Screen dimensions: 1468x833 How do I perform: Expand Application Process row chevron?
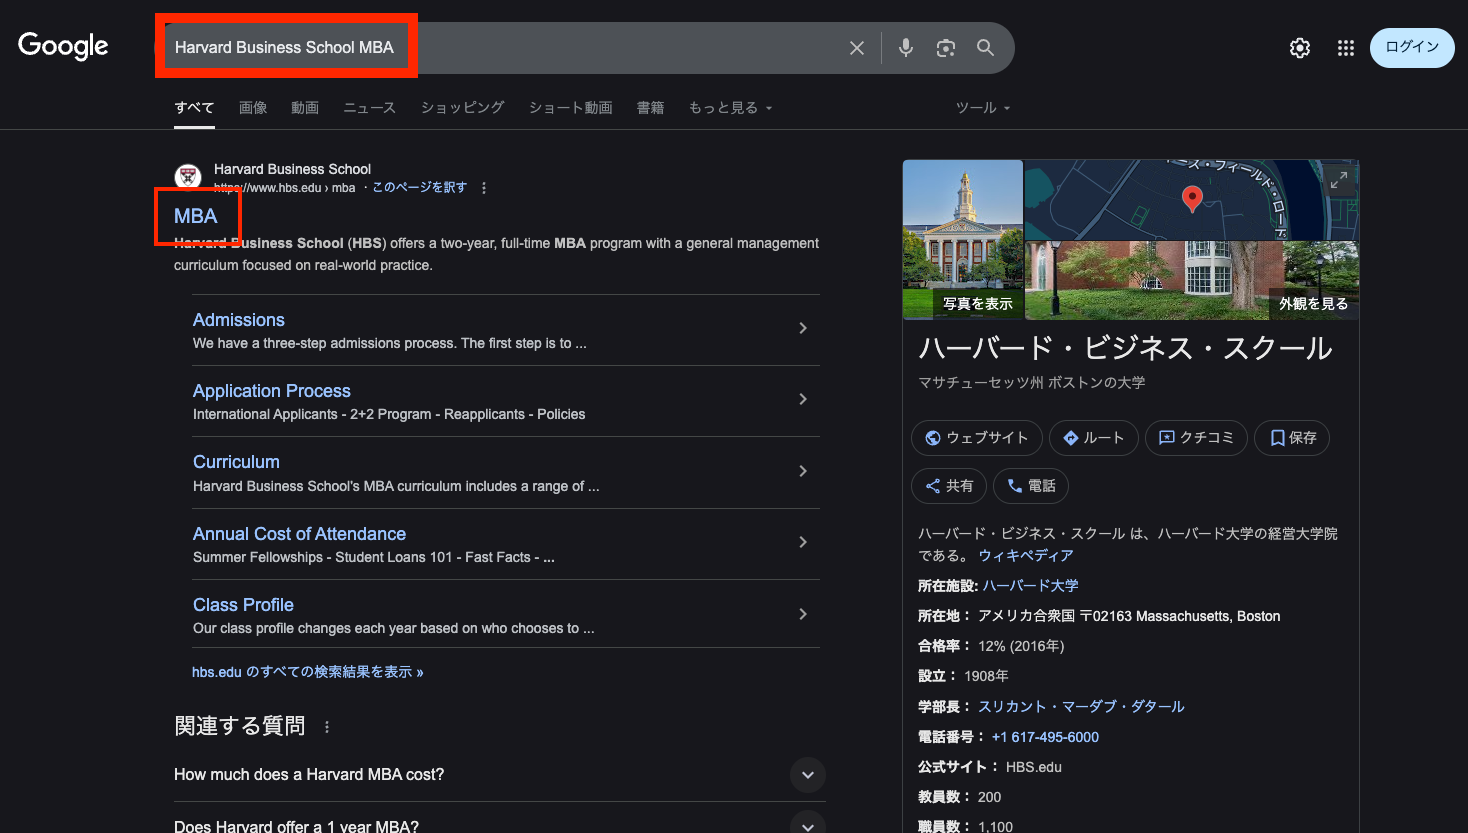click(803, 399)
